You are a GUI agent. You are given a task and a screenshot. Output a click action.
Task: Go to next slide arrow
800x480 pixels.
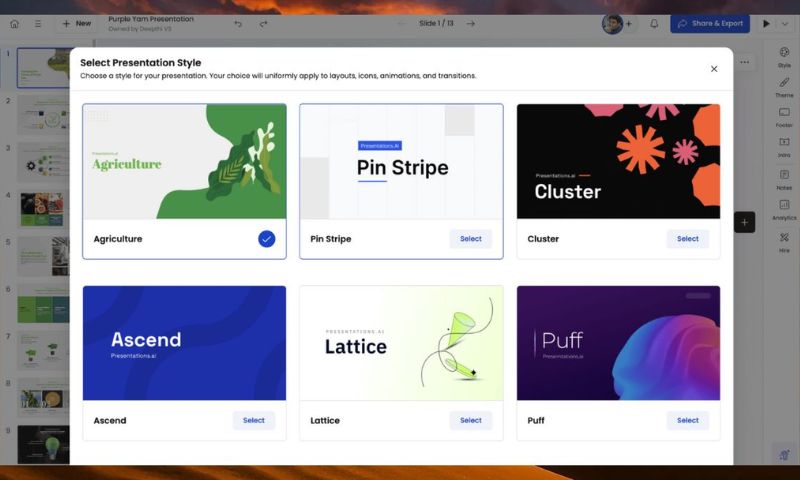(x=471, y=23)
